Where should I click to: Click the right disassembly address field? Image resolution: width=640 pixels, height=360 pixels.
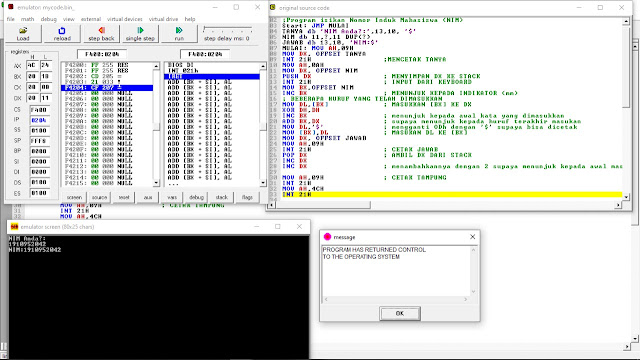[205, 54]
